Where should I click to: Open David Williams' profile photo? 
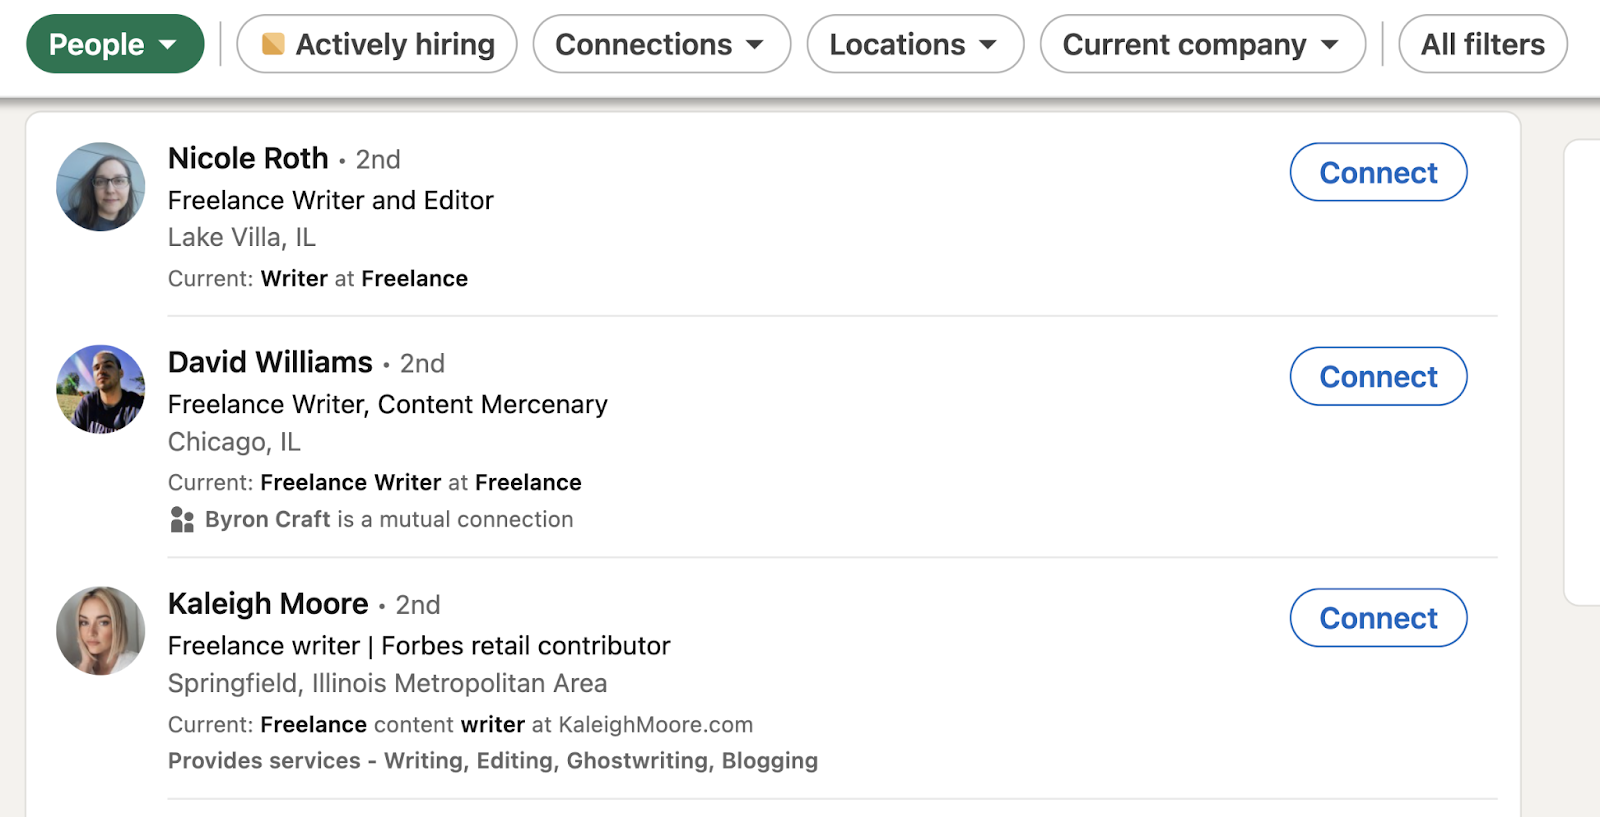(x=100, y=390)
